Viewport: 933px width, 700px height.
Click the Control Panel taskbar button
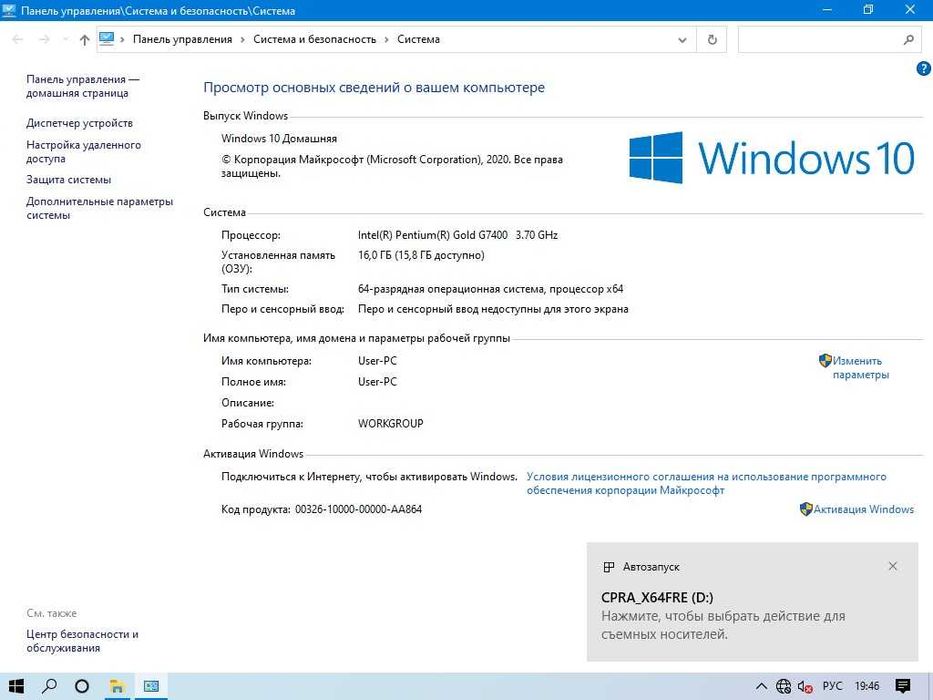click(151, 686)
